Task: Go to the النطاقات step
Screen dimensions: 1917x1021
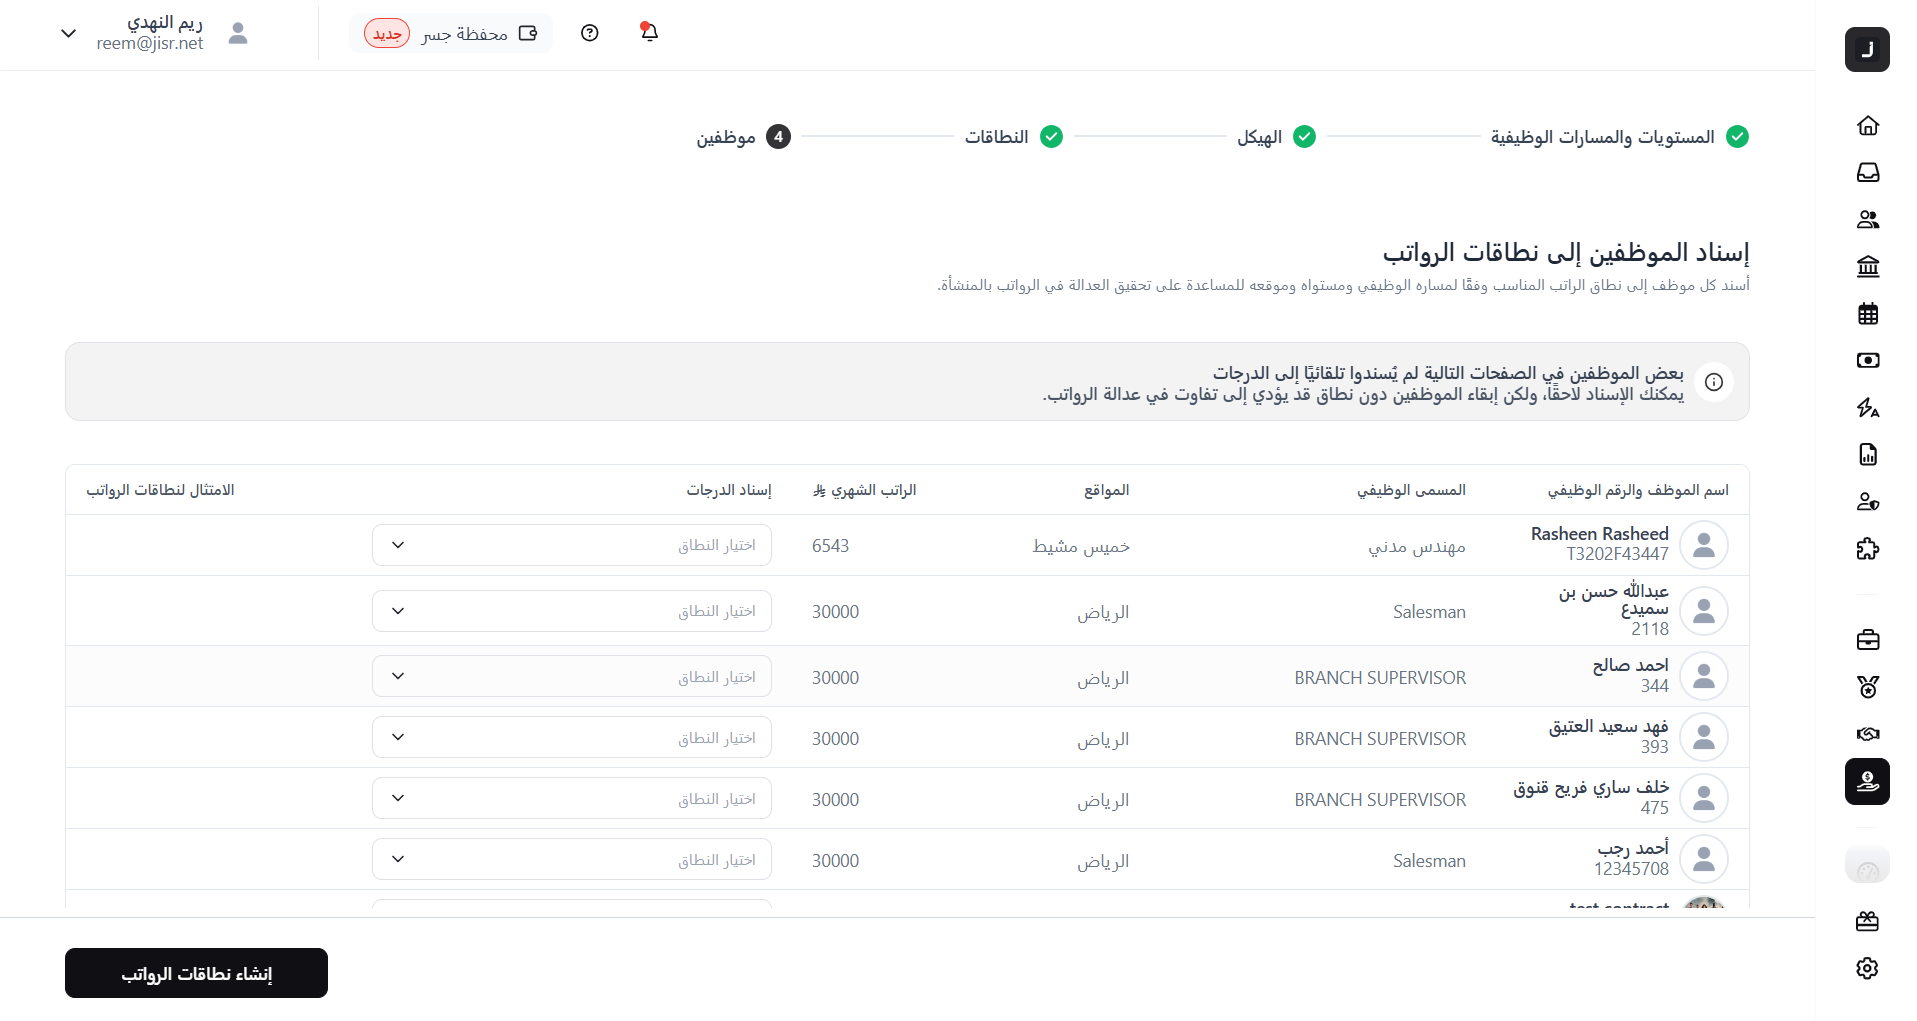Action: point(1012,137)
